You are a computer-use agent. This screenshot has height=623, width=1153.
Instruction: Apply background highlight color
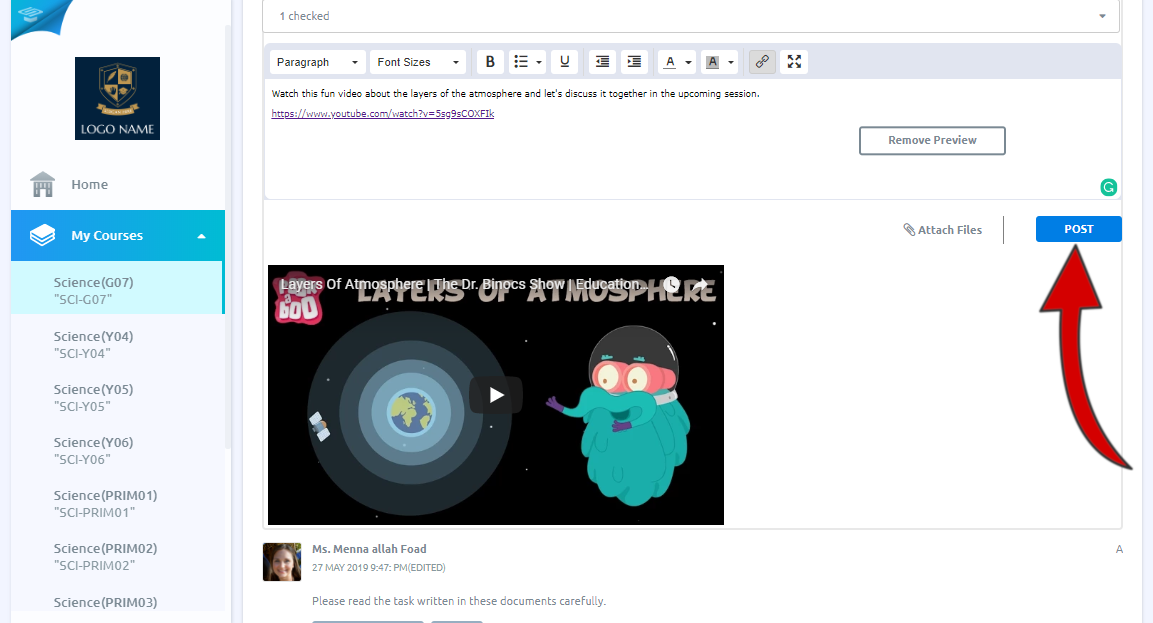click(x=713, y=63)
